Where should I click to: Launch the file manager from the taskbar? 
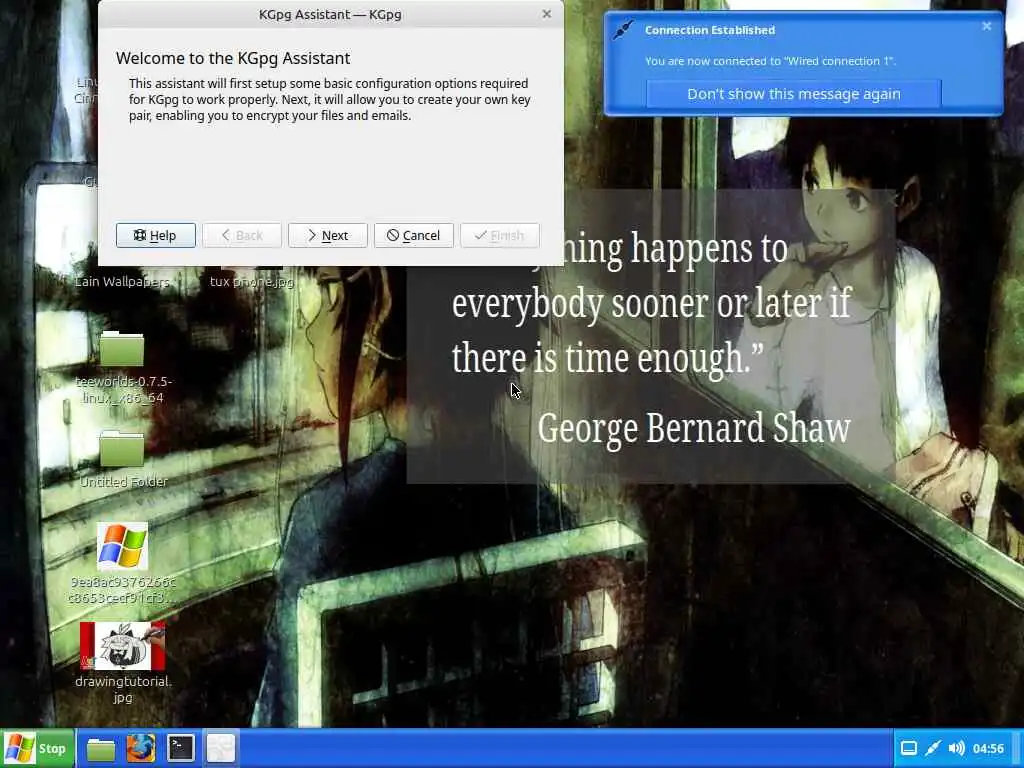click(x=101, y=748)
